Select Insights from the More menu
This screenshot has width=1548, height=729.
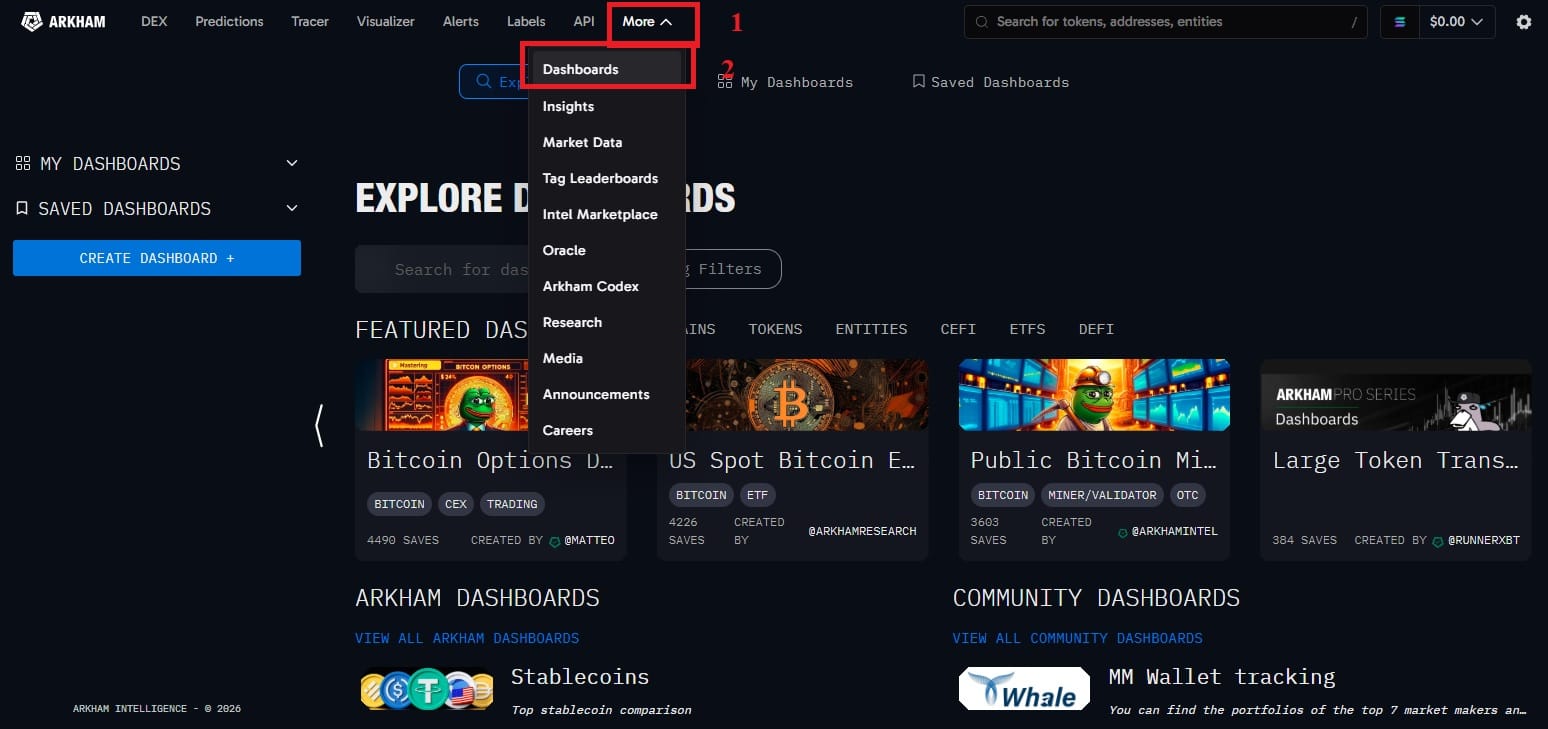pyautogui.click(x=568, y=106)
